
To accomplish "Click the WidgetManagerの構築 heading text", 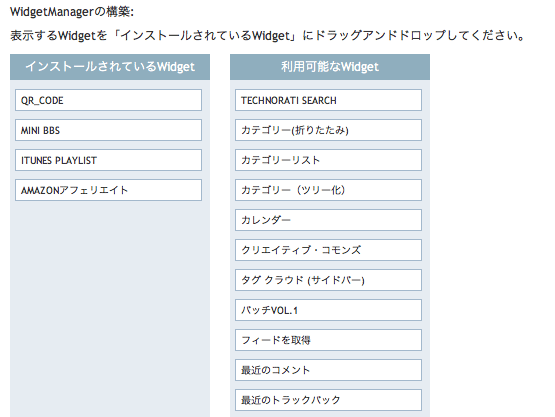I will coord(72,12).
